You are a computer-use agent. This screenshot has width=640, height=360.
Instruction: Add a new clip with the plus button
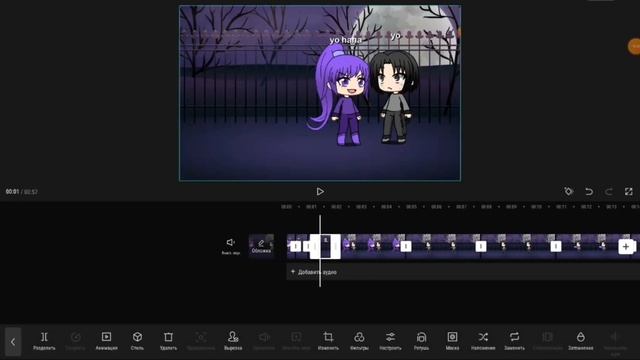[x=626, y=246]
